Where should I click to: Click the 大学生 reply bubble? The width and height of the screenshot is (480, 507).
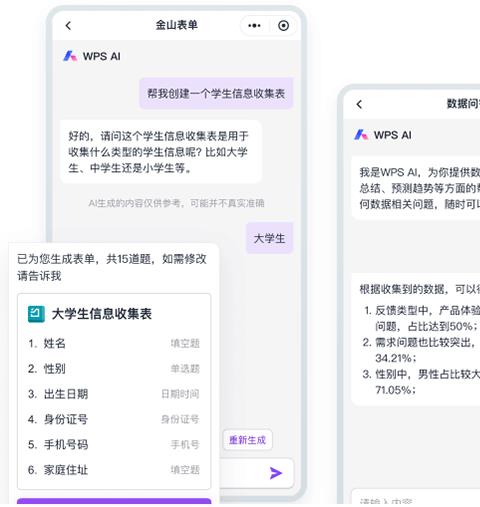(x=269, y=238)
